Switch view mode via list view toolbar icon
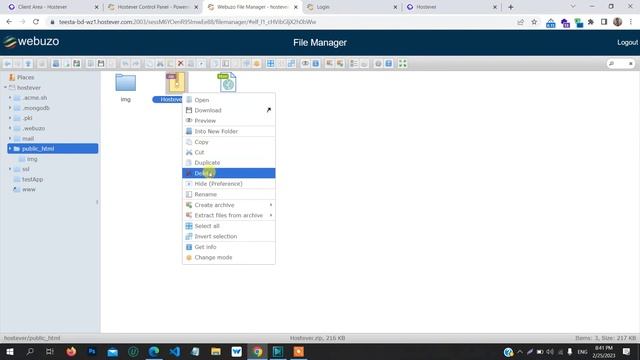The image size is (640, 360). pos(354,64)
